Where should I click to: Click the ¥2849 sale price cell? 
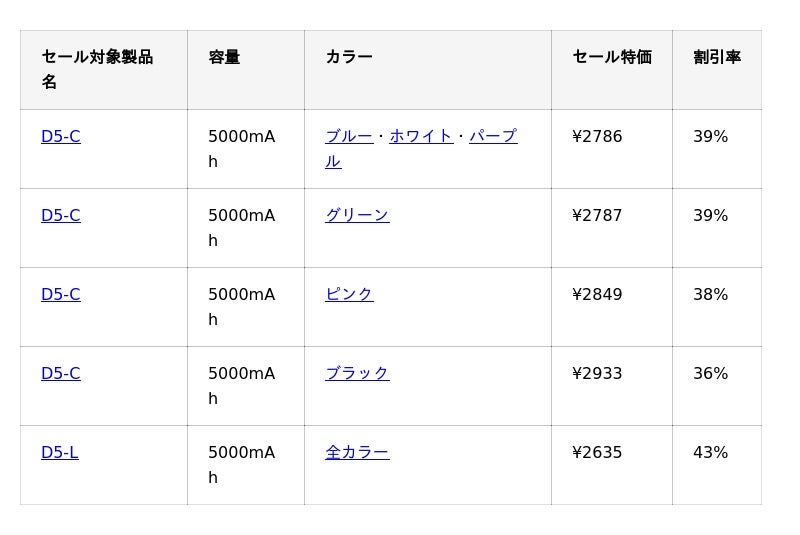coord(597,295)
